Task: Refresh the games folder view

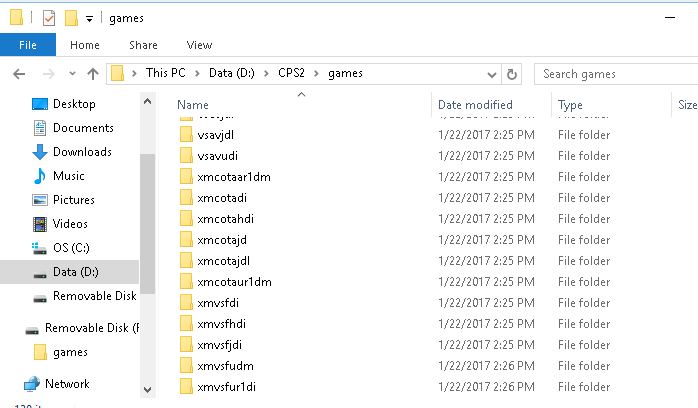Action: tap(512, 74)
